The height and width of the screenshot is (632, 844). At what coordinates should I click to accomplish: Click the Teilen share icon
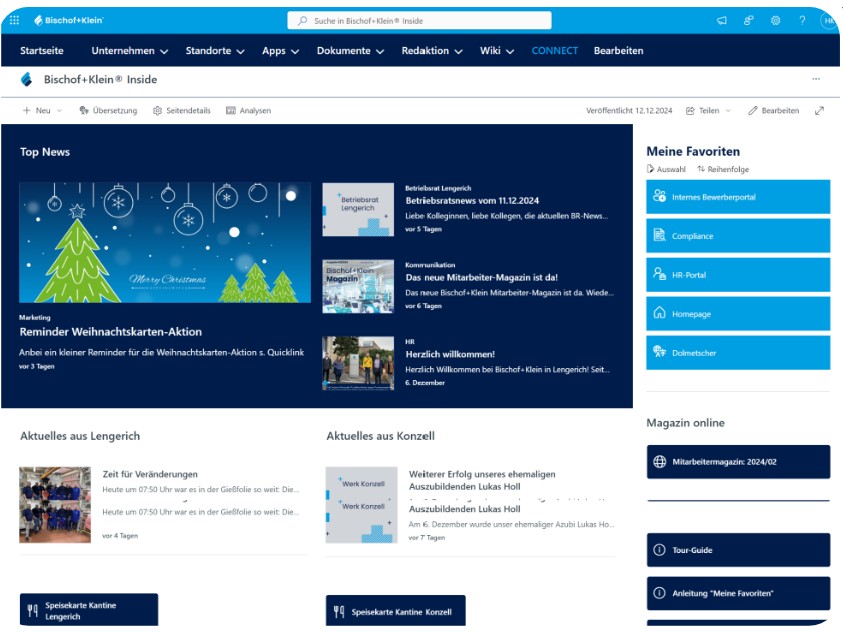690,110
